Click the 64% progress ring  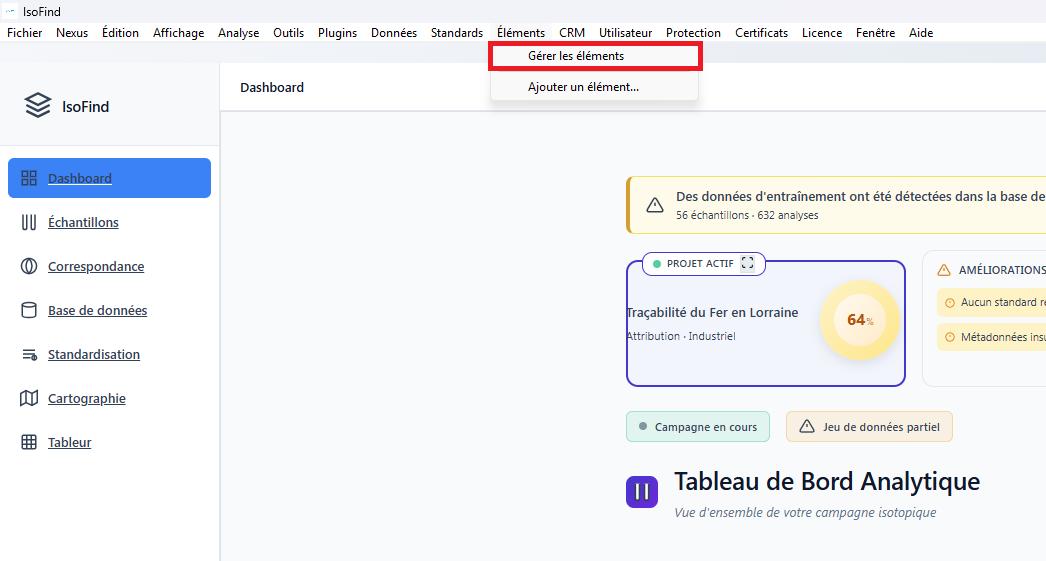(x=859, y=320)
